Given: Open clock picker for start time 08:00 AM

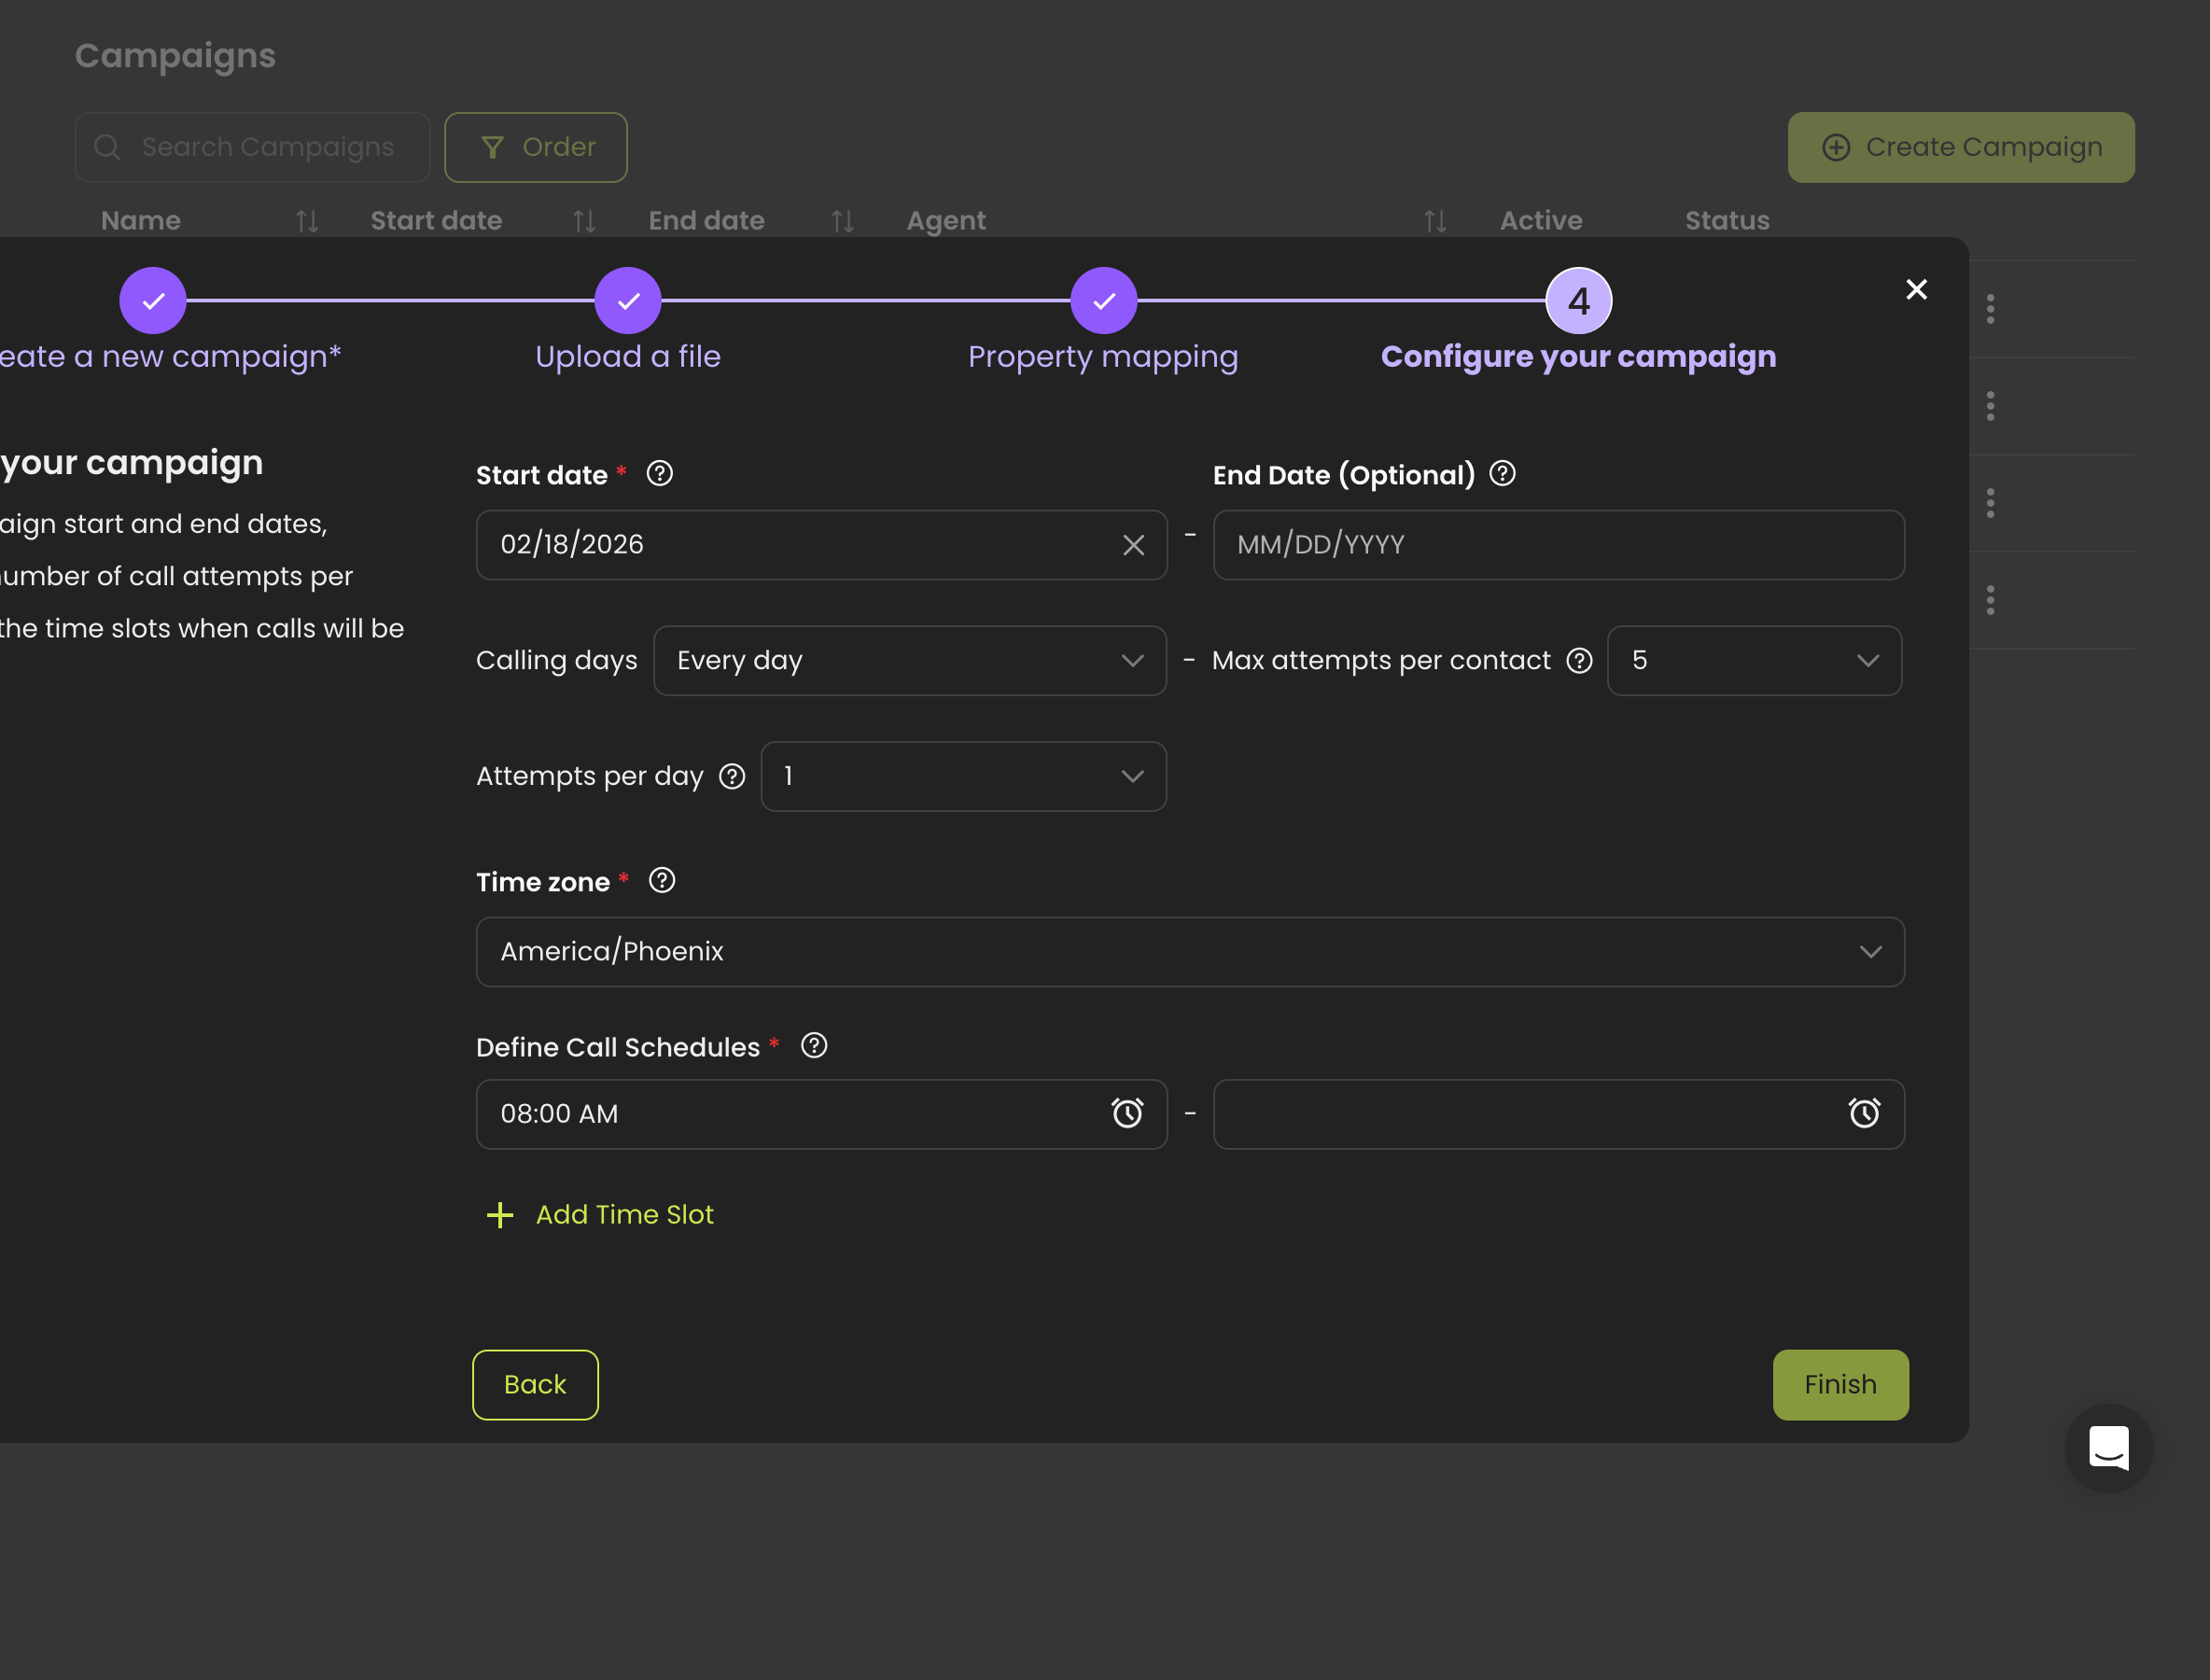Looking at the screenshot, I should coord(1127,1113).
